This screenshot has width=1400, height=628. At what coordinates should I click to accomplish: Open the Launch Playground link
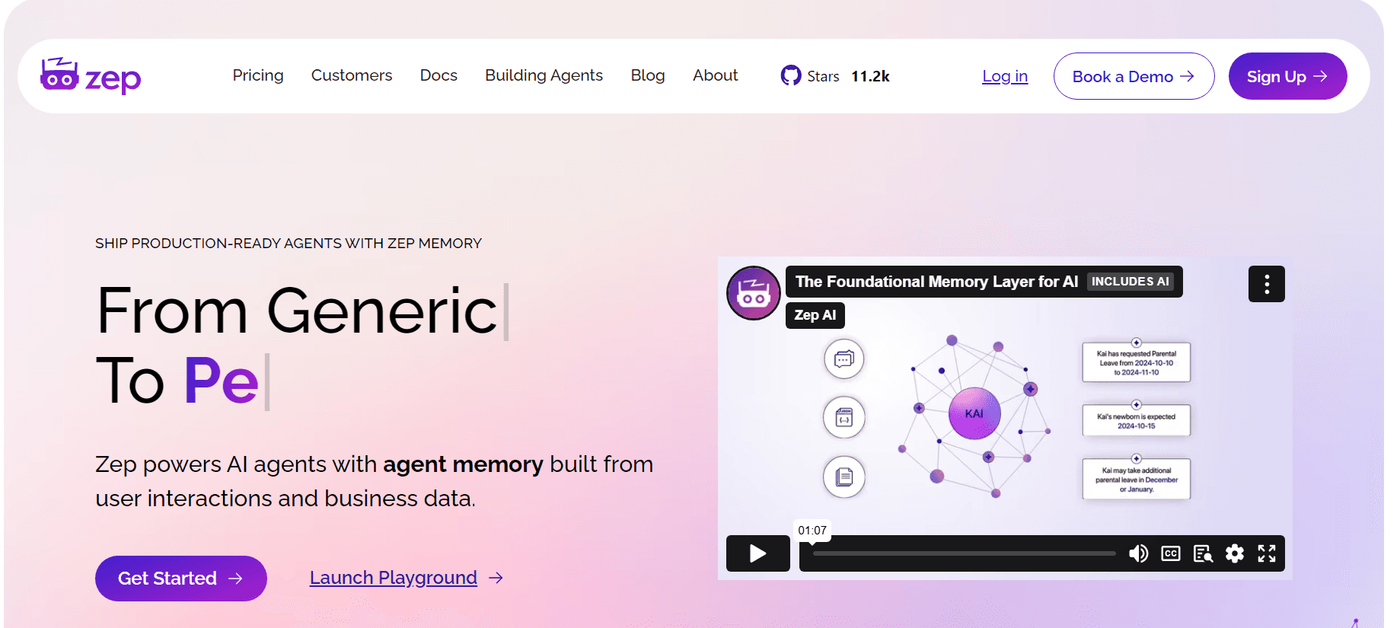[x=406, y=578]
